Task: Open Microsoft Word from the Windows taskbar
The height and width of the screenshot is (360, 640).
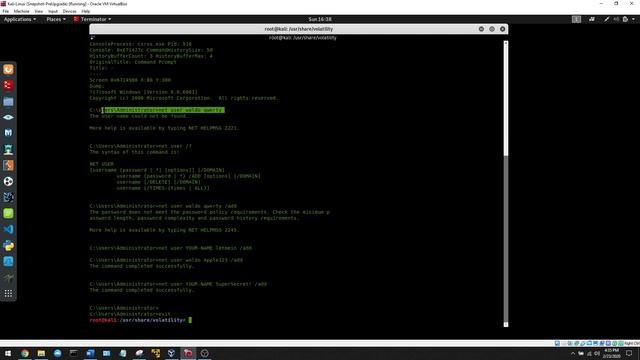Action: (90, 353)
